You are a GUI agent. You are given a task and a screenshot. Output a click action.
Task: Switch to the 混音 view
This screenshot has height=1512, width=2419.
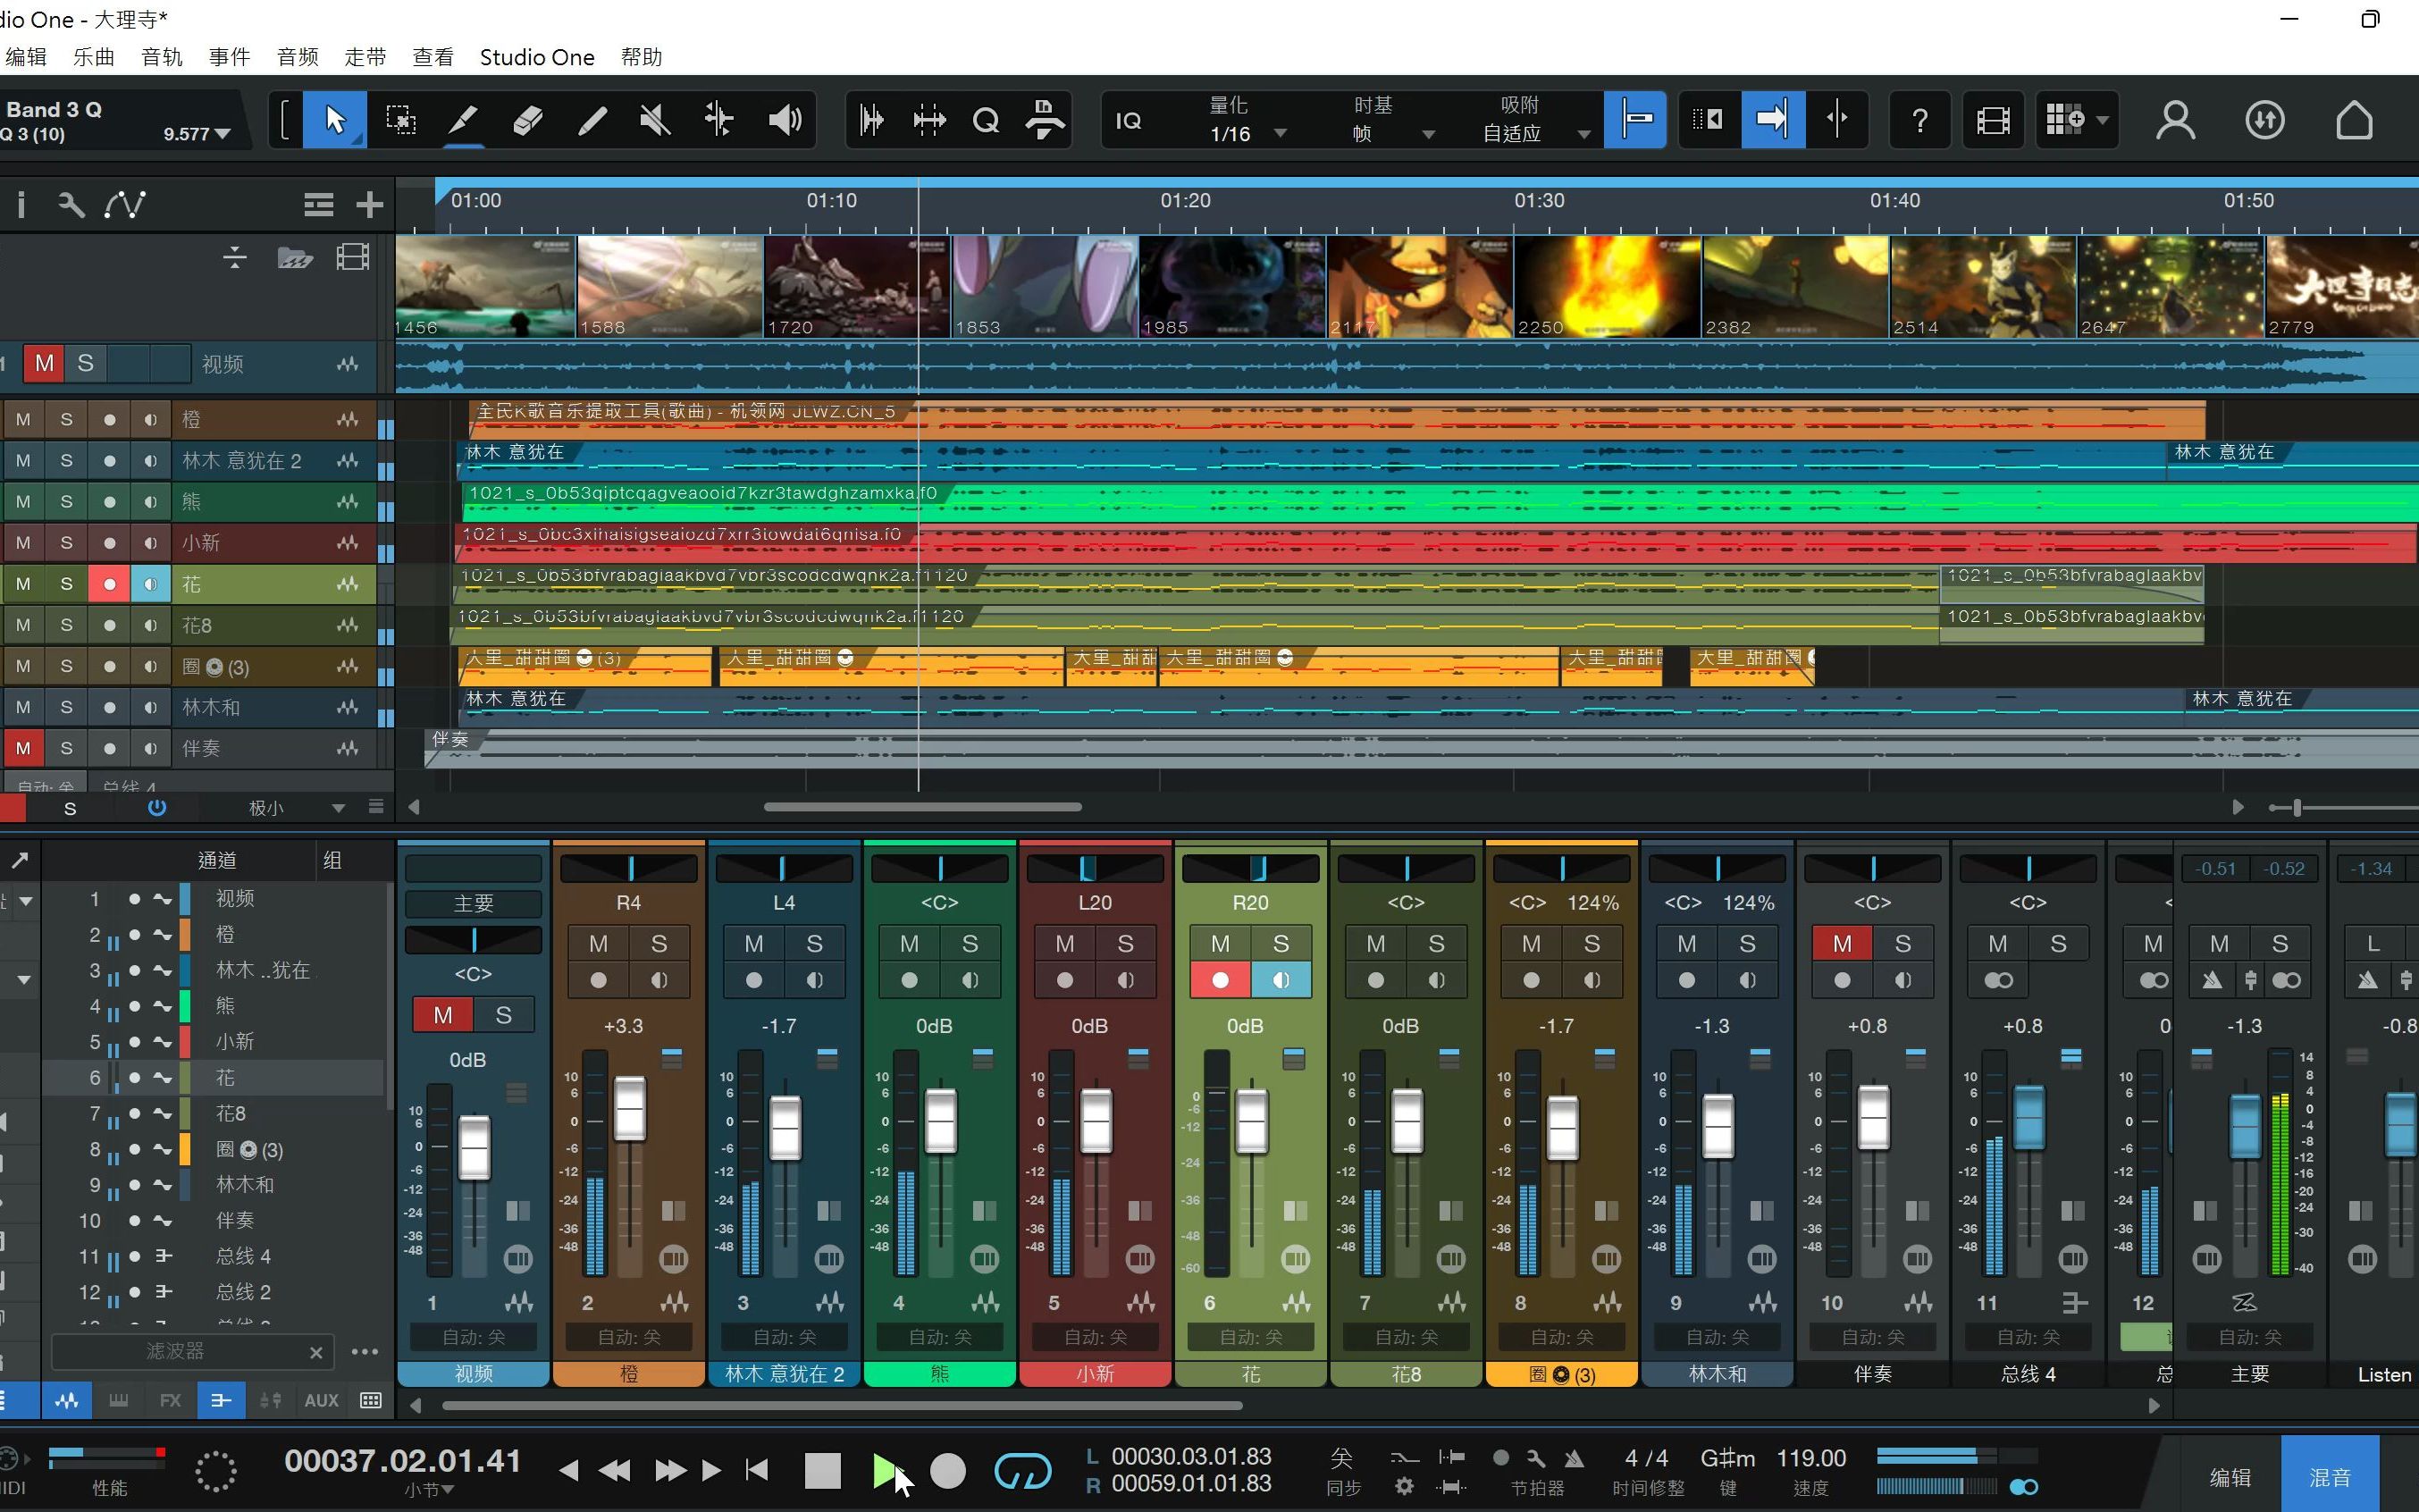2330,1477
